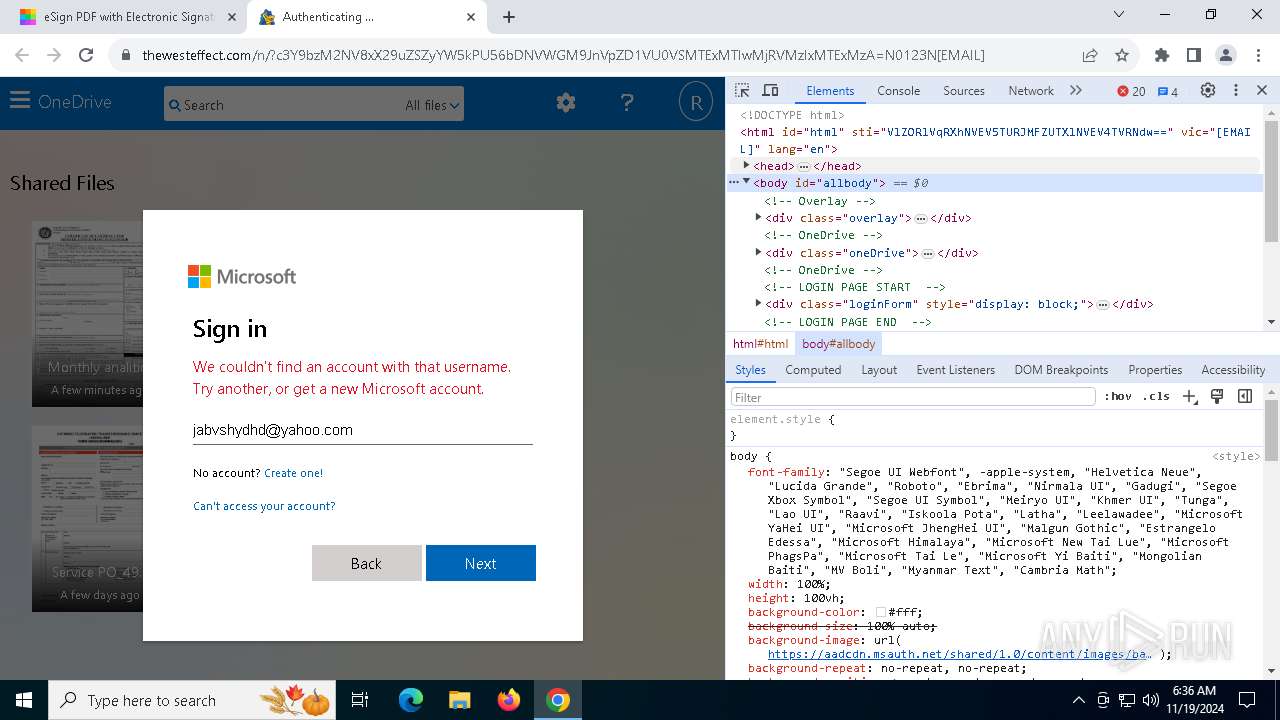Open the Event Listeners tab
This screenshot has width=1280, height=720.
pyautogui.click(x=956, y=369)
